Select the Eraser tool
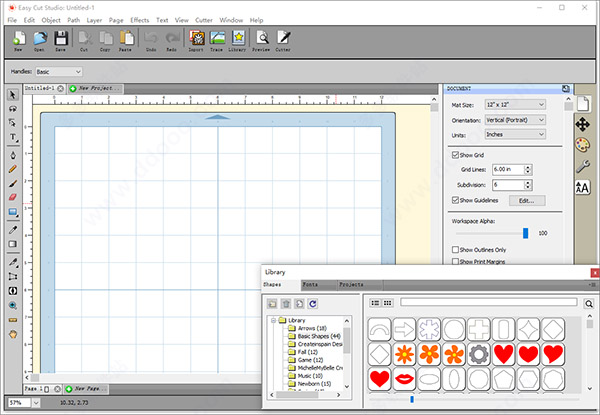The image size is (600, 415). click(13, 197)
